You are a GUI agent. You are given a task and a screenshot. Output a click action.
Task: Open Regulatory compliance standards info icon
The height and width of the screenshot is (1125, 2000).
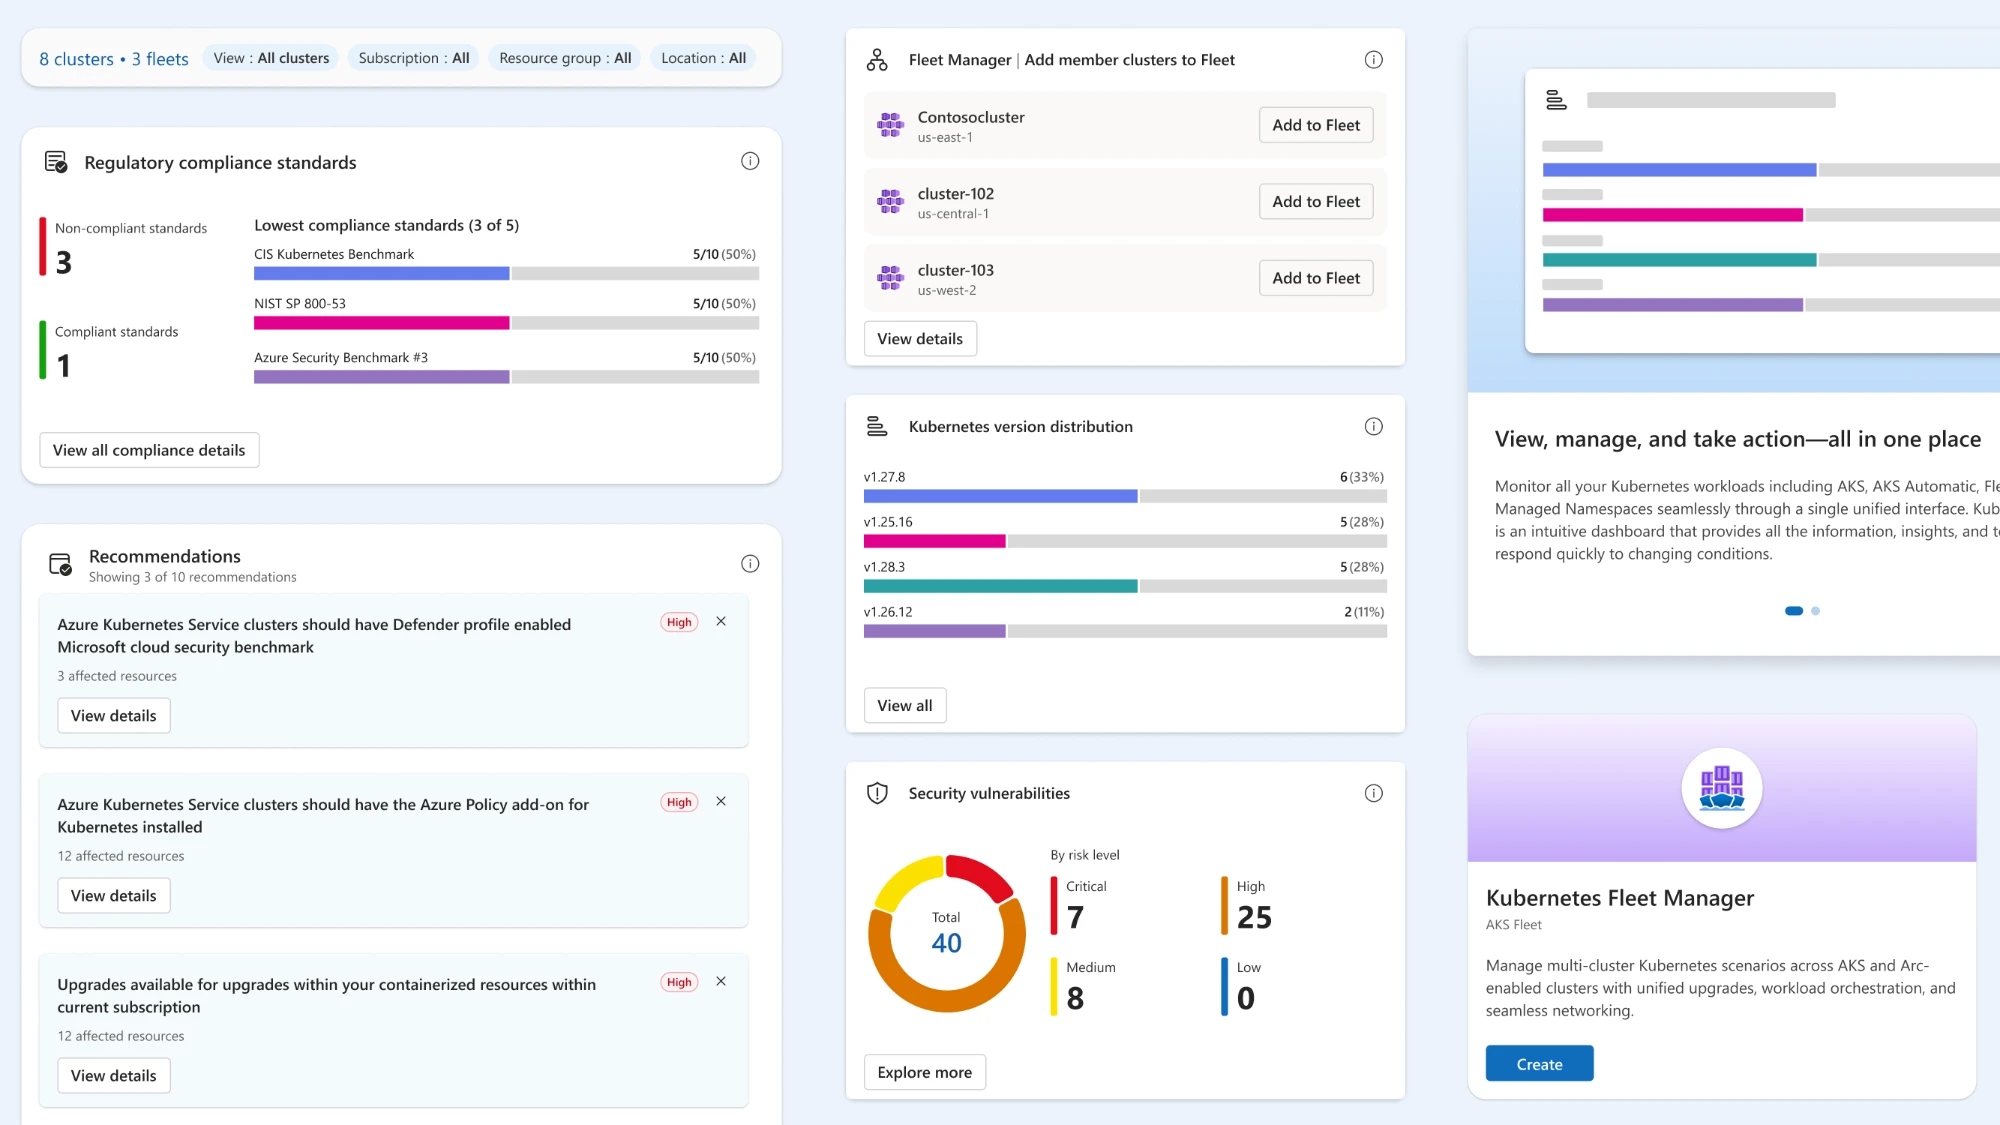(x=750, y=161)
